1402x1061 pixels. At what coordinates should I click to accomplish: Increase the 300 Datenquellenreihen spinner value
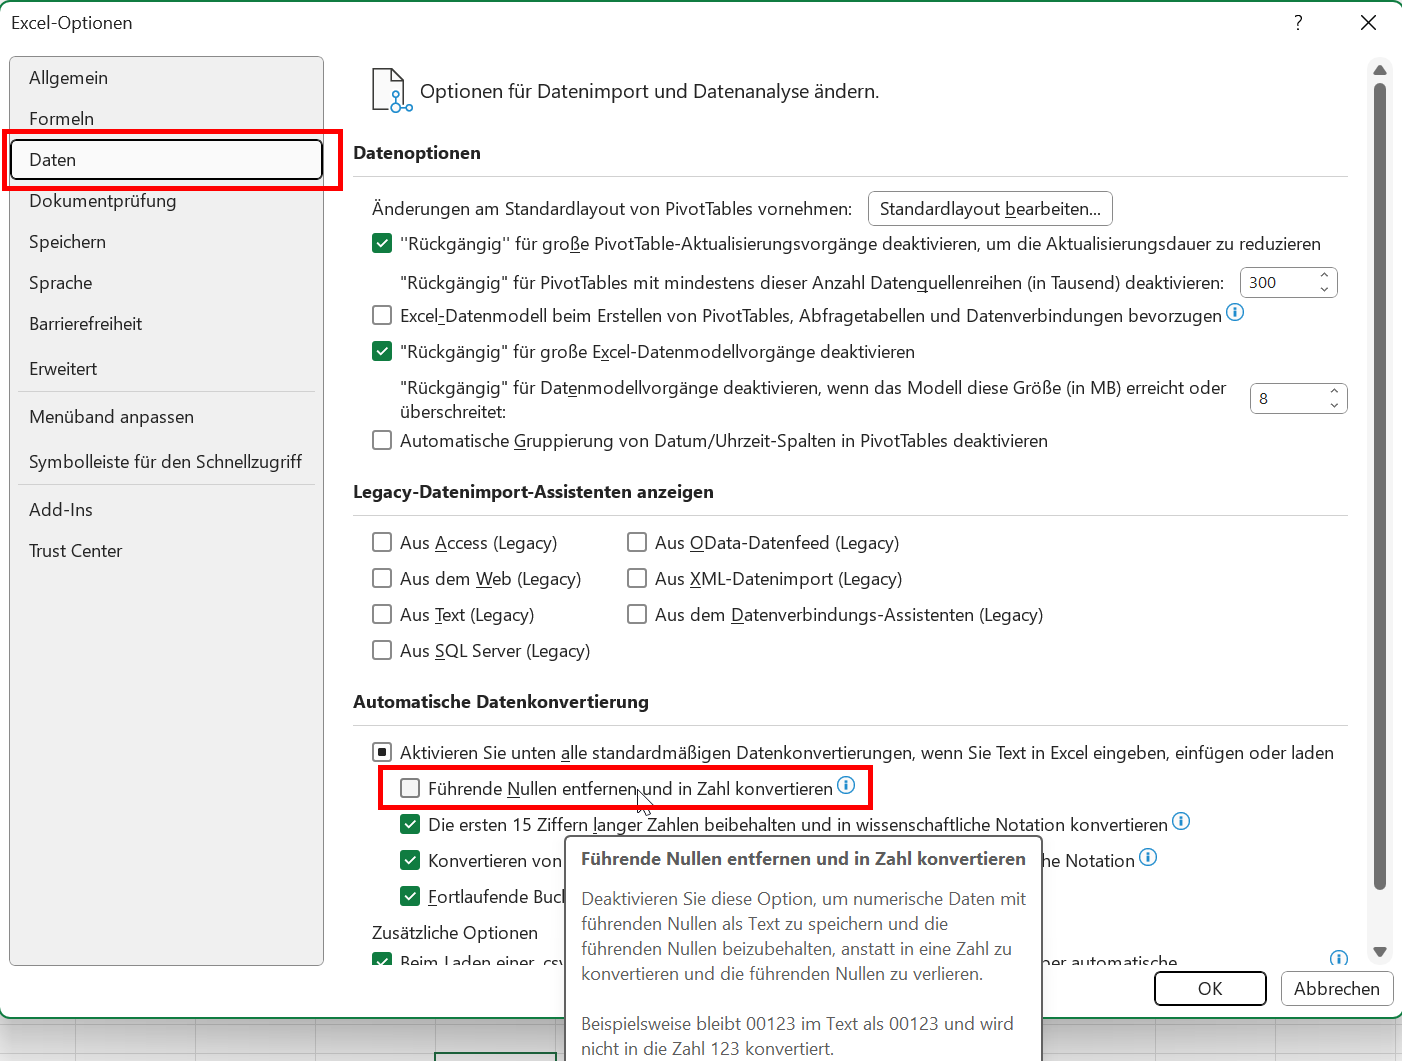(1324, 275)
